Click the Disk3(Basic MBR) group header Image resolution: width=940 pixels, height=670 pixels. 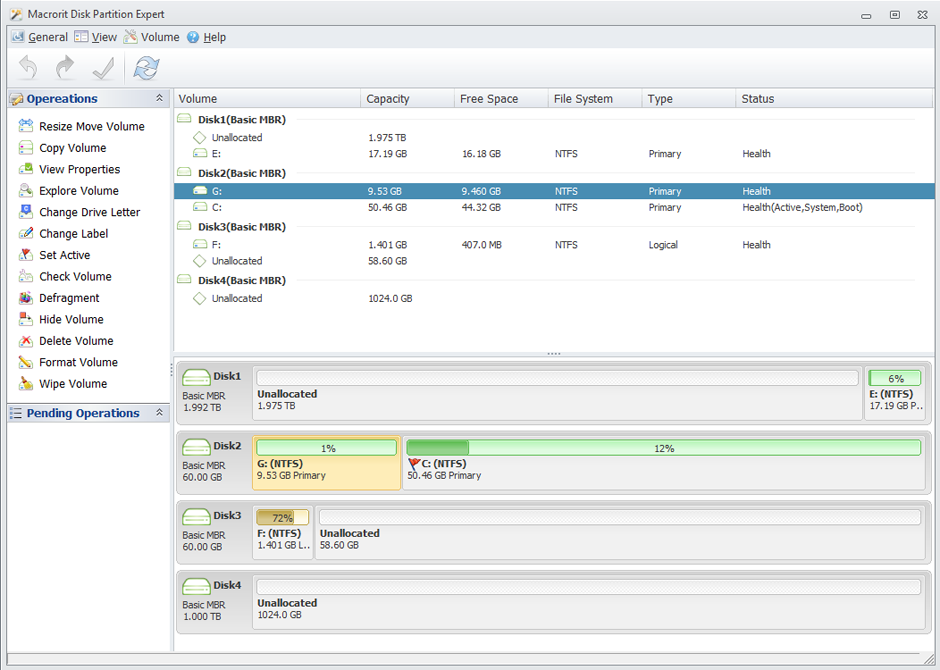click(x=242, y=227)
